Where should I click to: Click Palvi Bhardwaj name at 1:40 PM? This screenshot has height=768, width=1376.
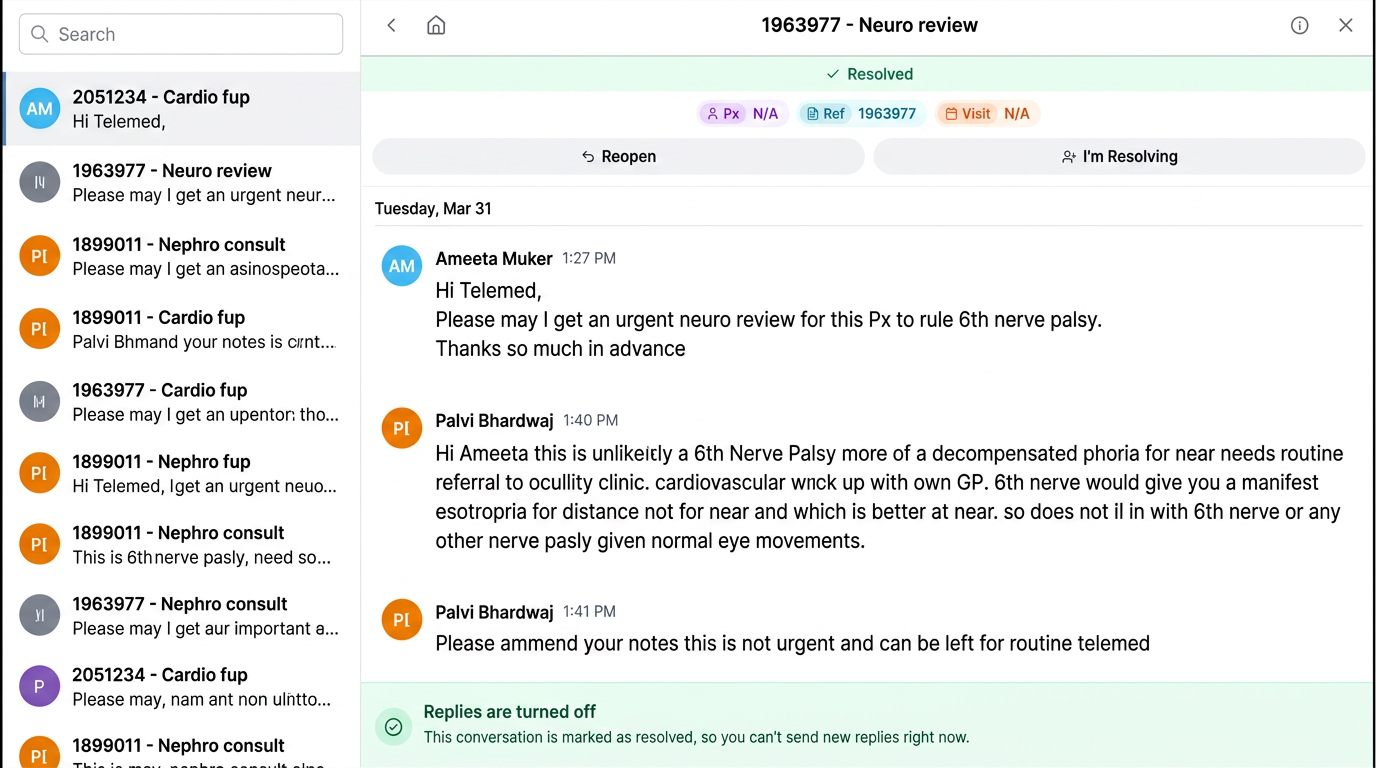pyautogui.click(x=494, y=421)
